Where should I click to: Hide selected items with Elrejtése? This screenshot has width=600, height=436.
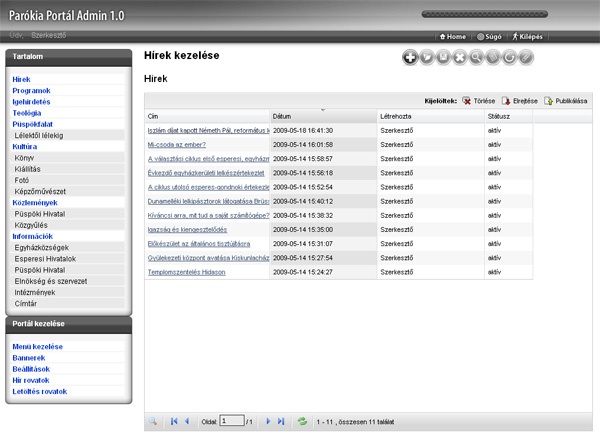pyautogui.click(x=520, y=101)
